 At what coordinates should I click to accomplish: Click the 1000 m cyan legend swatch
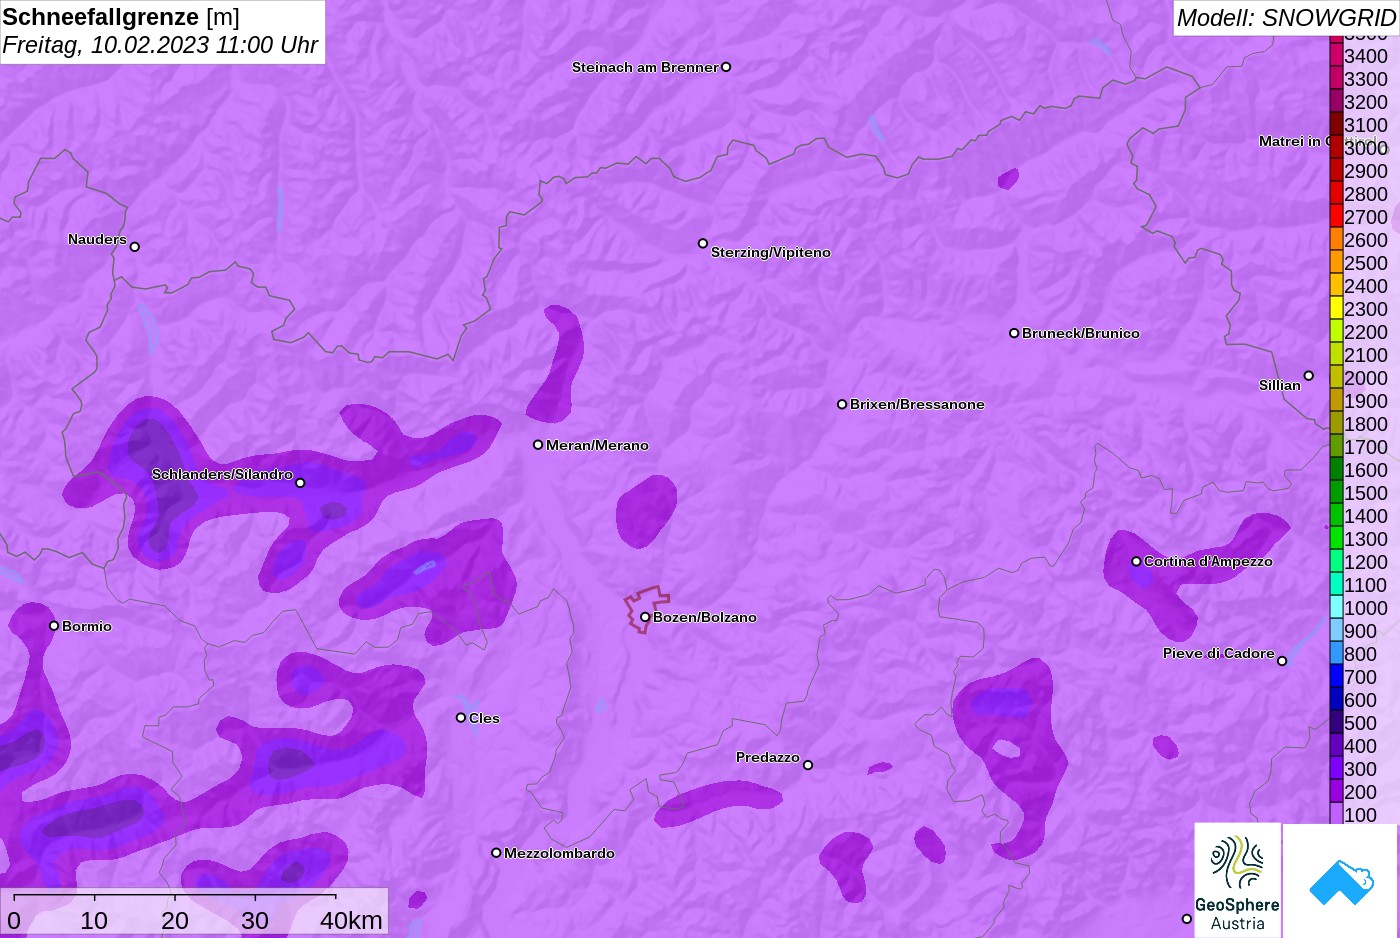(x=1336, y=607)
